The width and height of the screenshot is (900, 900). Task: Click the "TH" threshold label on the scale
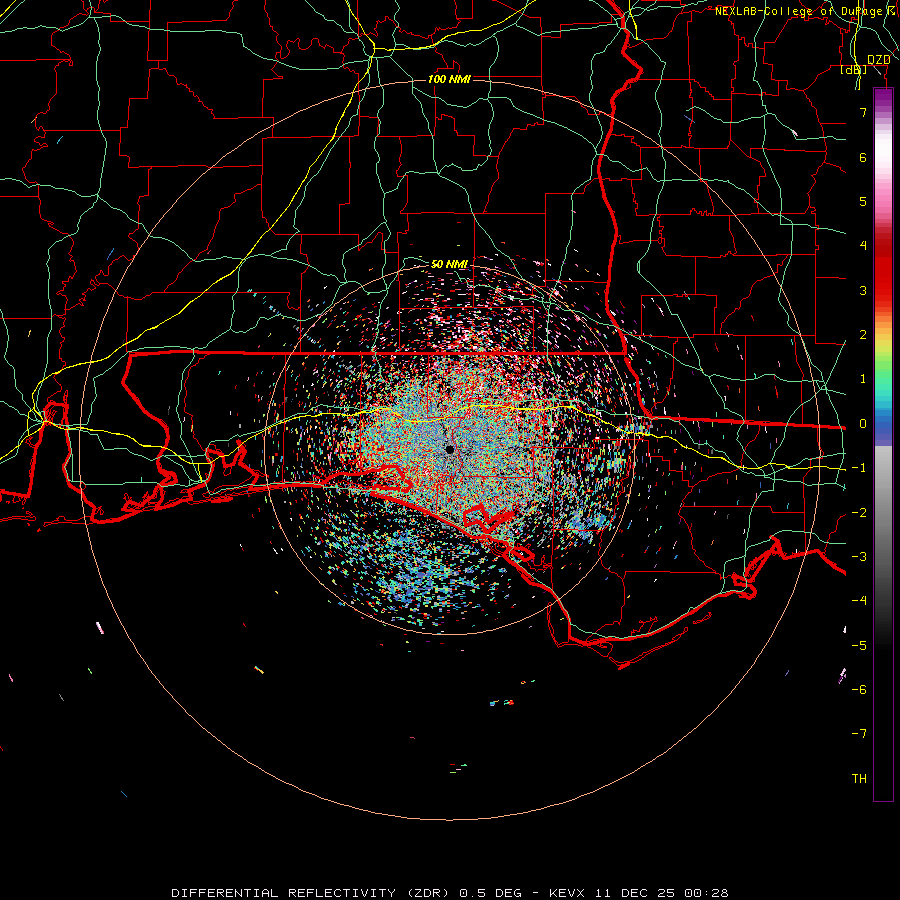click(x=859, y=779)
